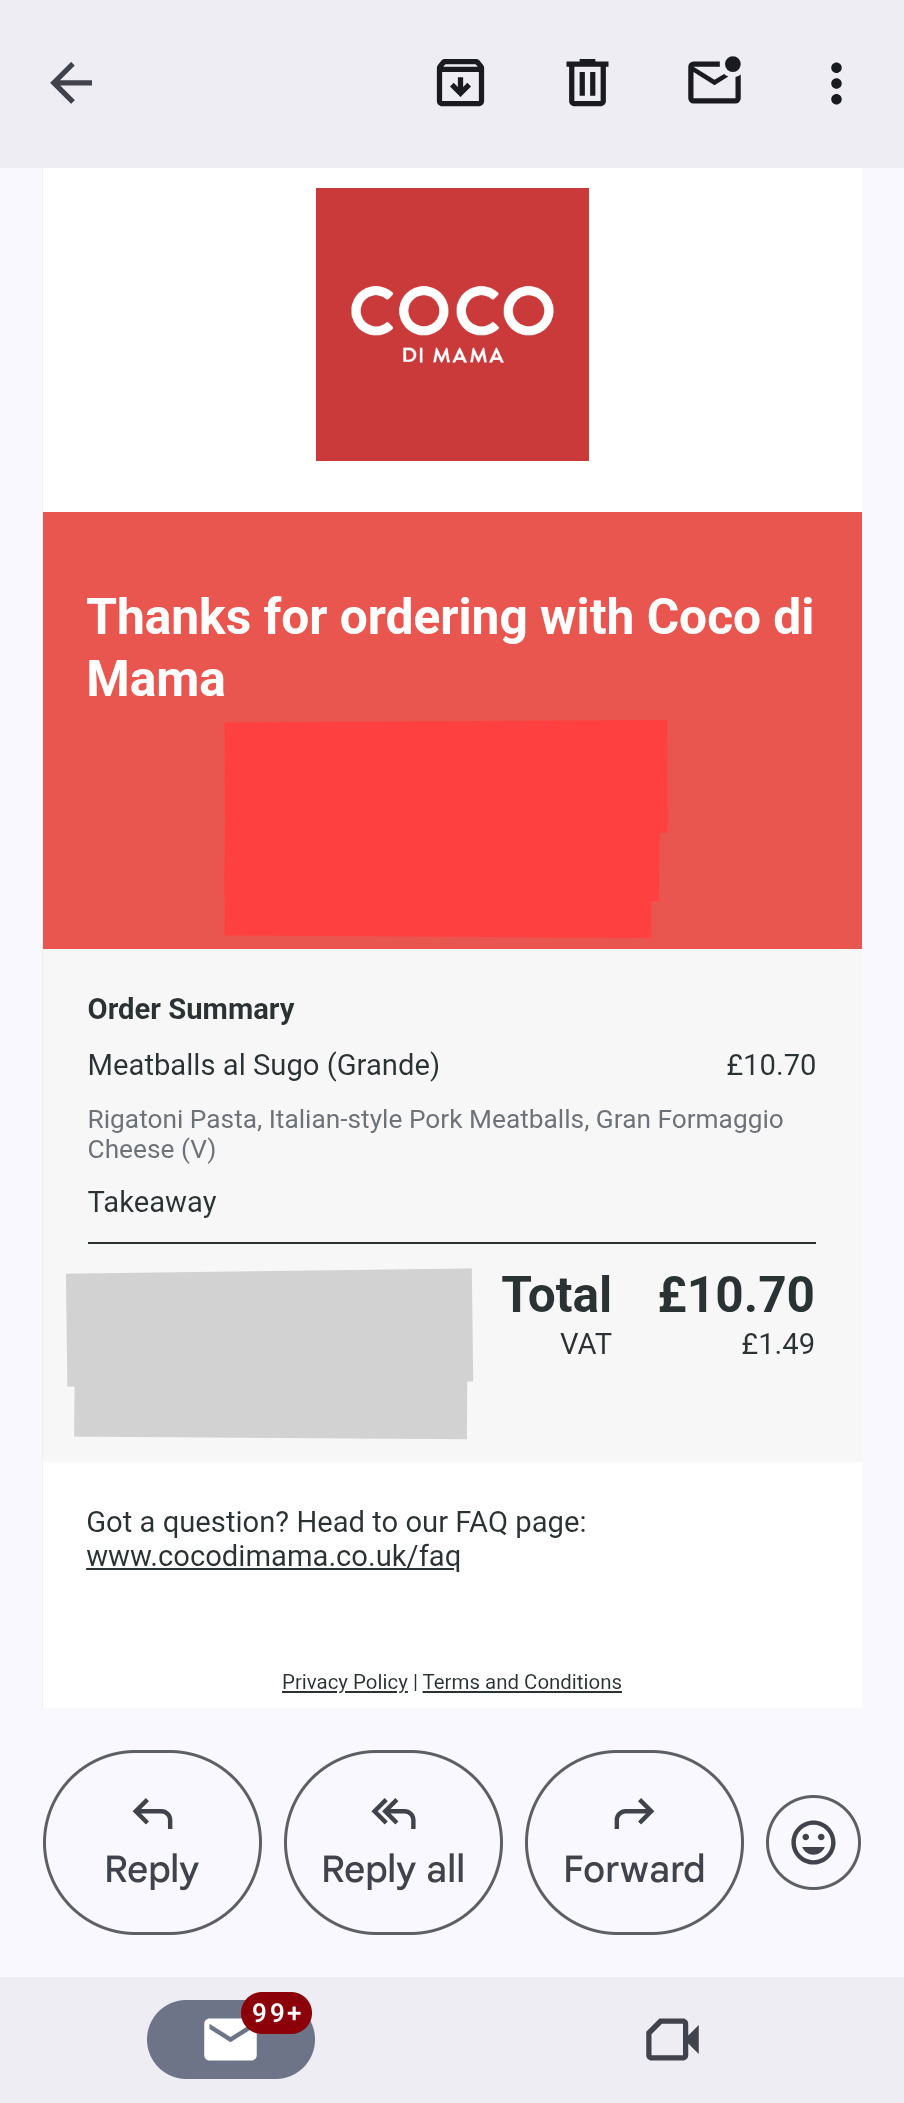904x2103 pixels.
Task: Tap the 99+ unread badge
Action: (276, 2012)
